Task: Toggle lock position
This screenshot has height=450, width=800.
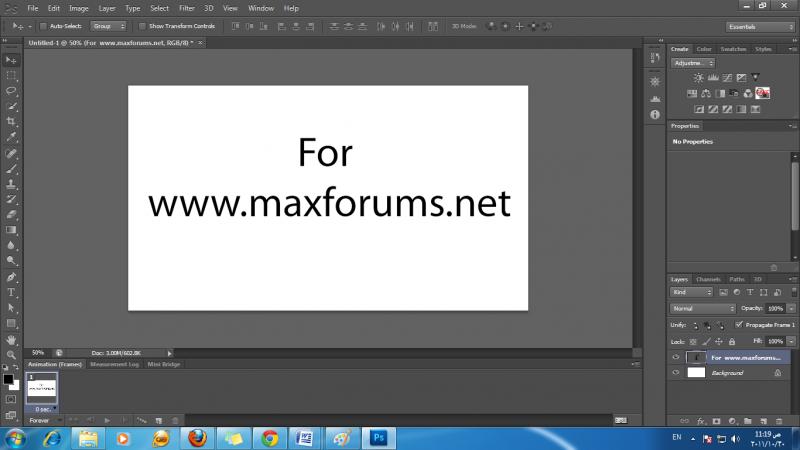Action: [x=719, y=342]
